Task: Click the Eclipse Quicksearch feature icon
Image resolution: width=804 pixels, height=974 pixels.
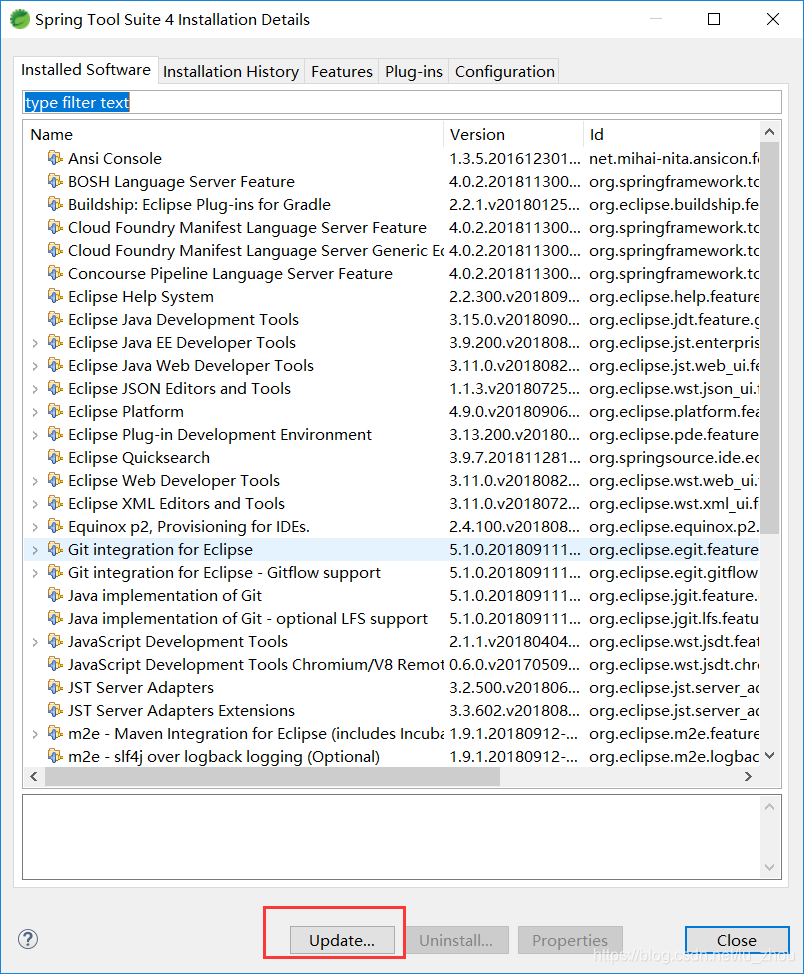Action: click(x=55, y=457)
